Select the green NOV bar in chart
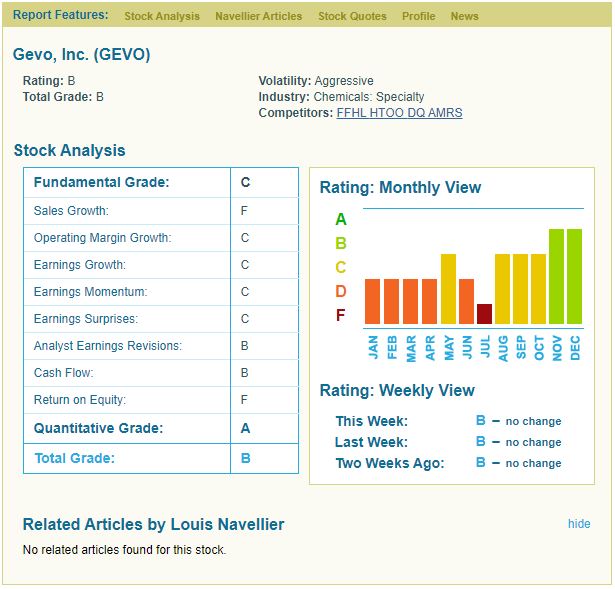 click(x=557, y=276)
